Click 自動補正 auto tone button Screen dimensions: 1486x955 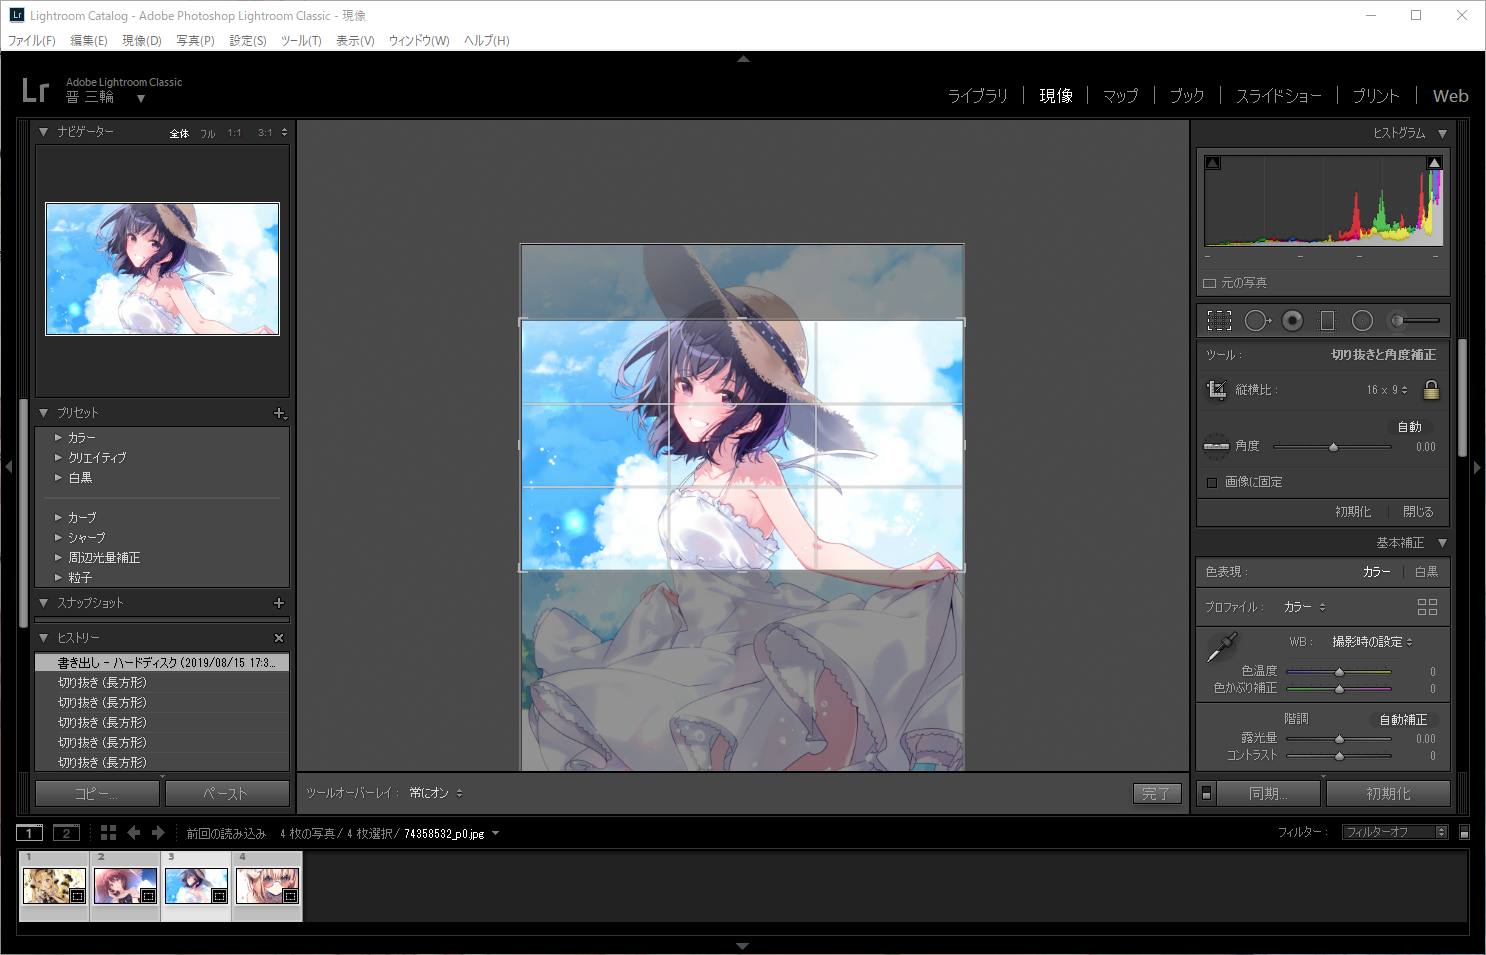[x=1403, y=720]
